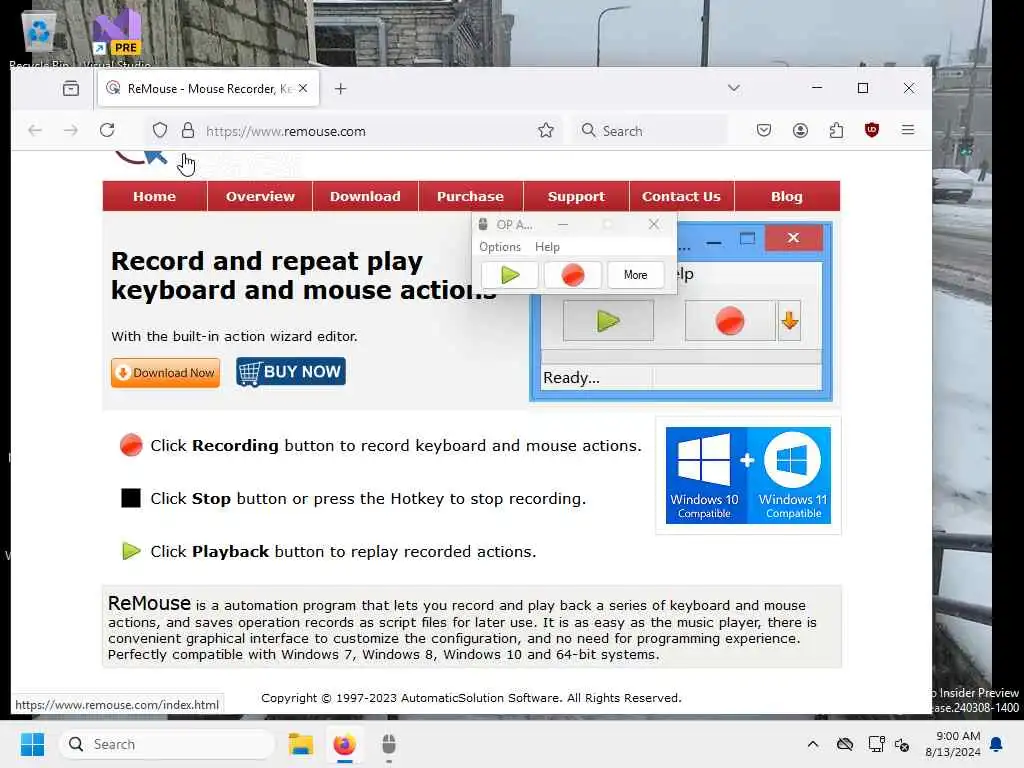Click the Firefox taskbar icon
The width and height of the screenshot is (1024, 768).
click(x=344, y=744)
